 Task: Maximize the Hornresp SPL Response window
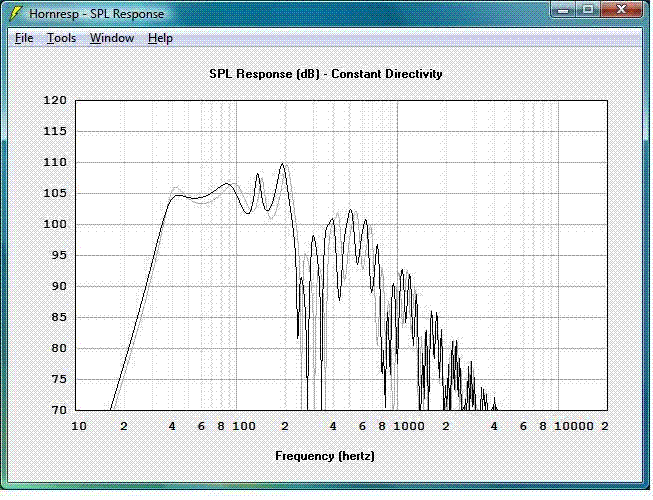(x=588, y=10)
